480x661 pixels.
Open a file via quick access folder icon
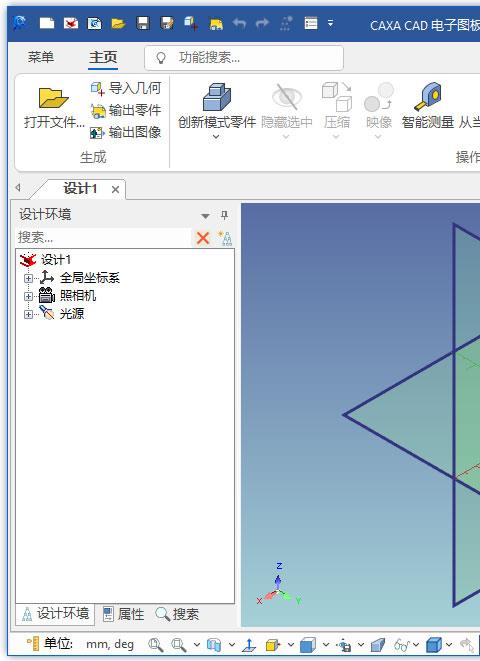(118, 23)
